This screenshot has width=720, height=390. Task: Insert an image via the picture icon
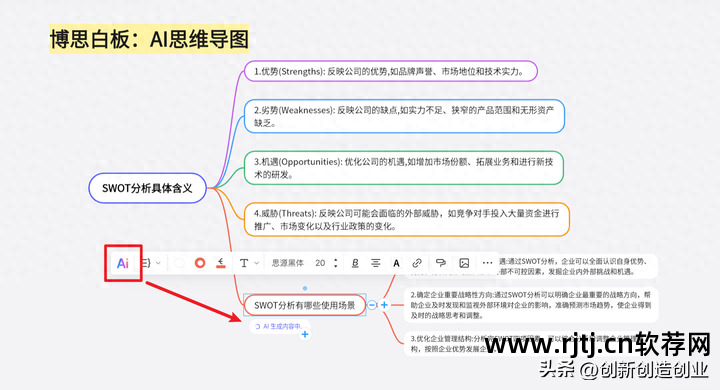tap(464, 263)
